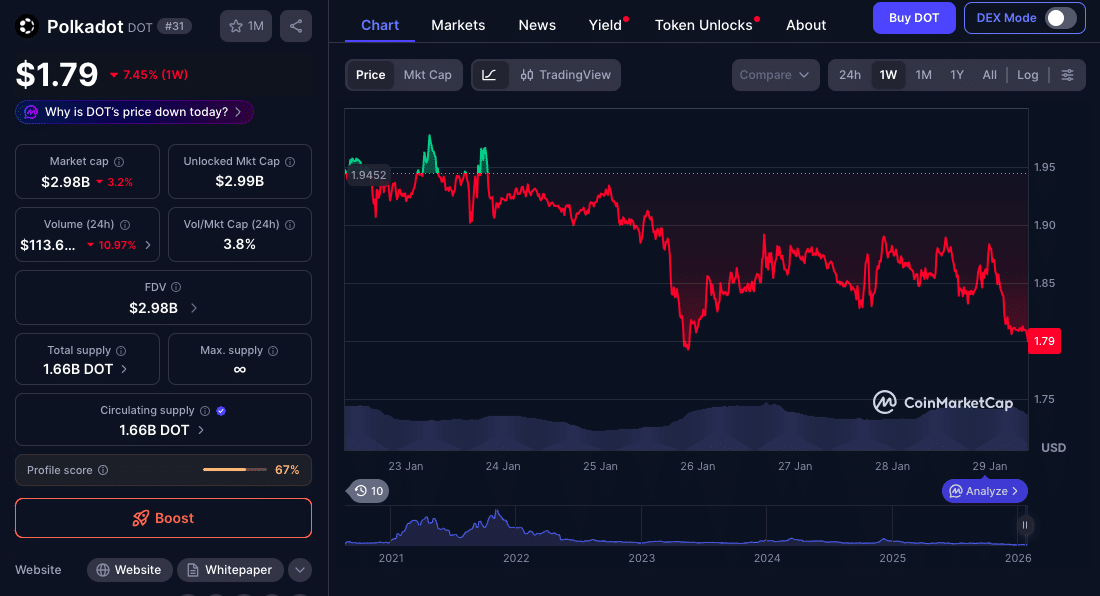Image resolution: width=1100 pixels, height=596 pixels.
Task: Open the Compare dropdown
Action: [x=775, y=75]
